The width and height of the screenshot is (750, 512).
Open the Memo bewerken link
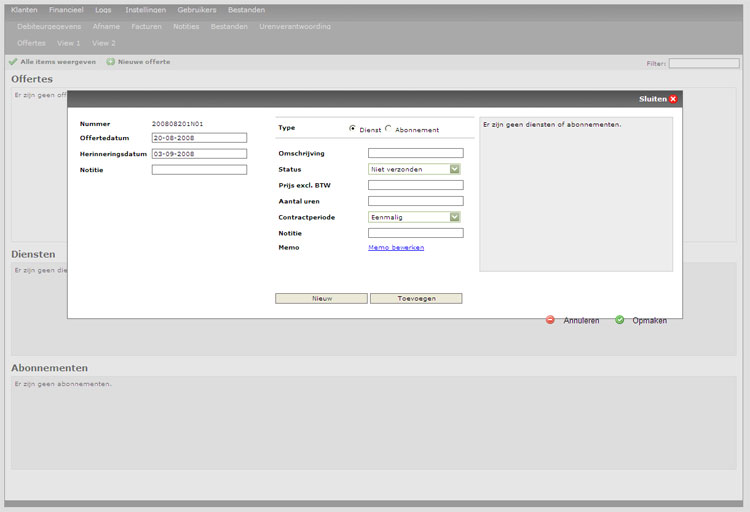click(x=396, y=247)
